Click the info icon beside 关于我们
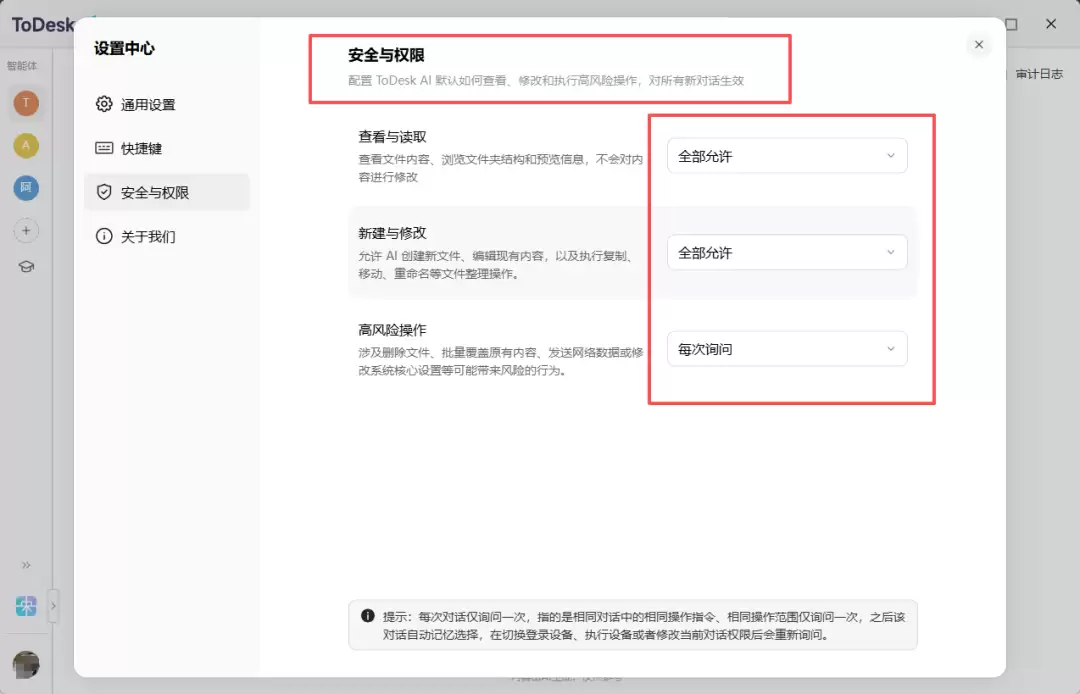The image size is (1080, 694). (104, 236)
